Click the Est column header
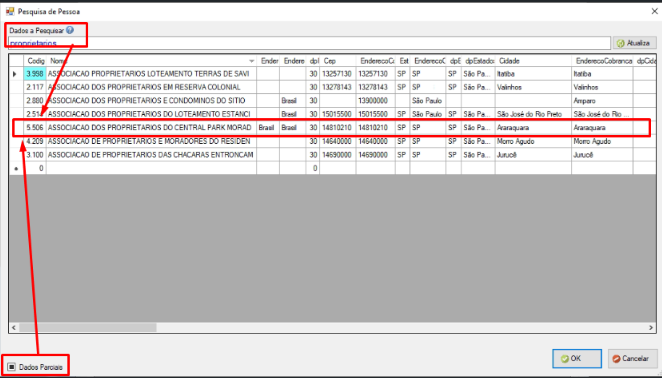Image resolution: width=662 pixels, height=378 pixels. pos(402,61)
